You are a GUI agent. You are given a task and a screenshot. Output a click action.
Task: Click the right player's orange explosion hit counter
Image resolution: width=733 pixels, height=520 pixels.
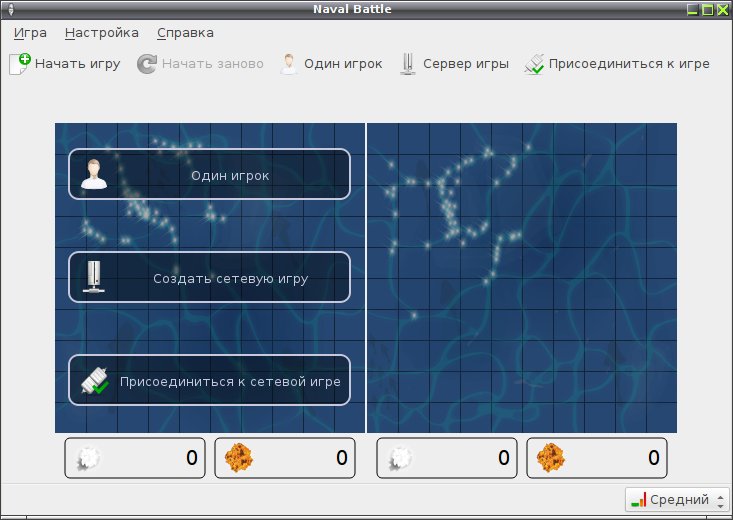596,458
